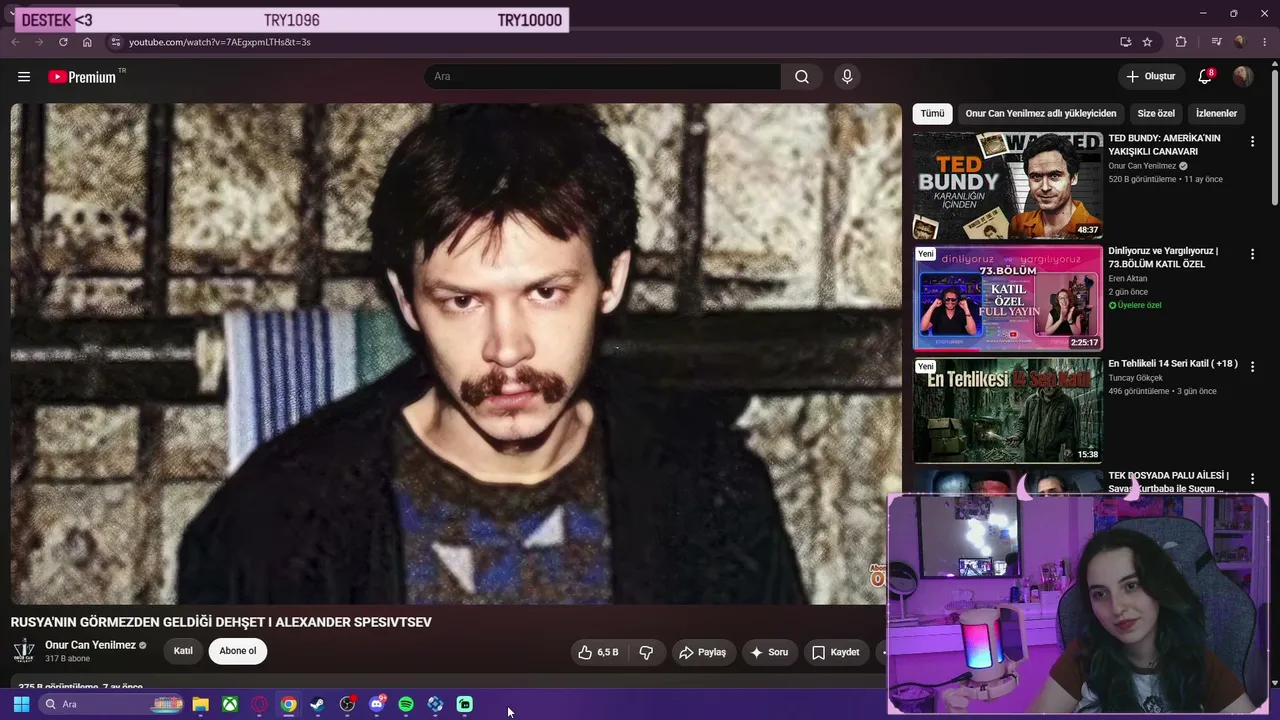The width and height of the screenshot is (1280, 720).
Task: Switch to OBS Studio in the taskbar
Action: click(347, 704)
